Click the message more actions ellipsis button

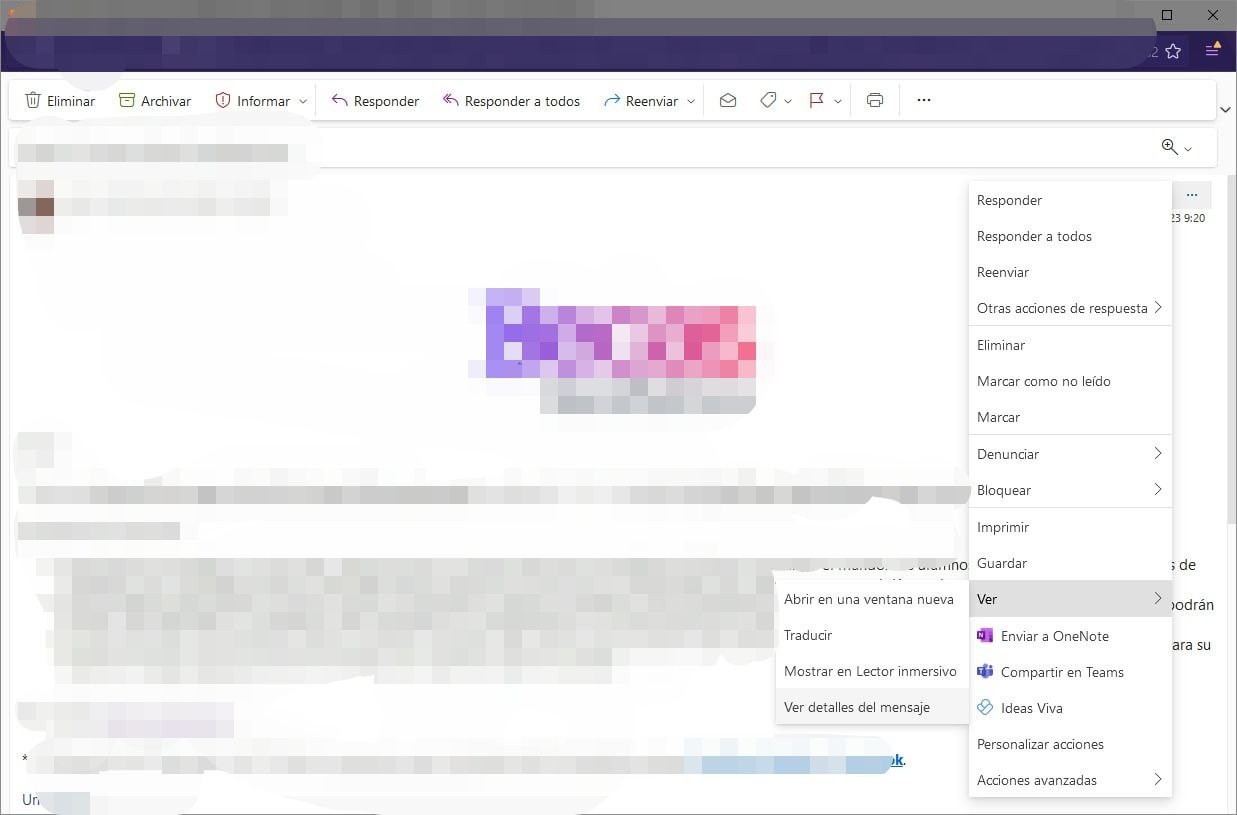1192,195
